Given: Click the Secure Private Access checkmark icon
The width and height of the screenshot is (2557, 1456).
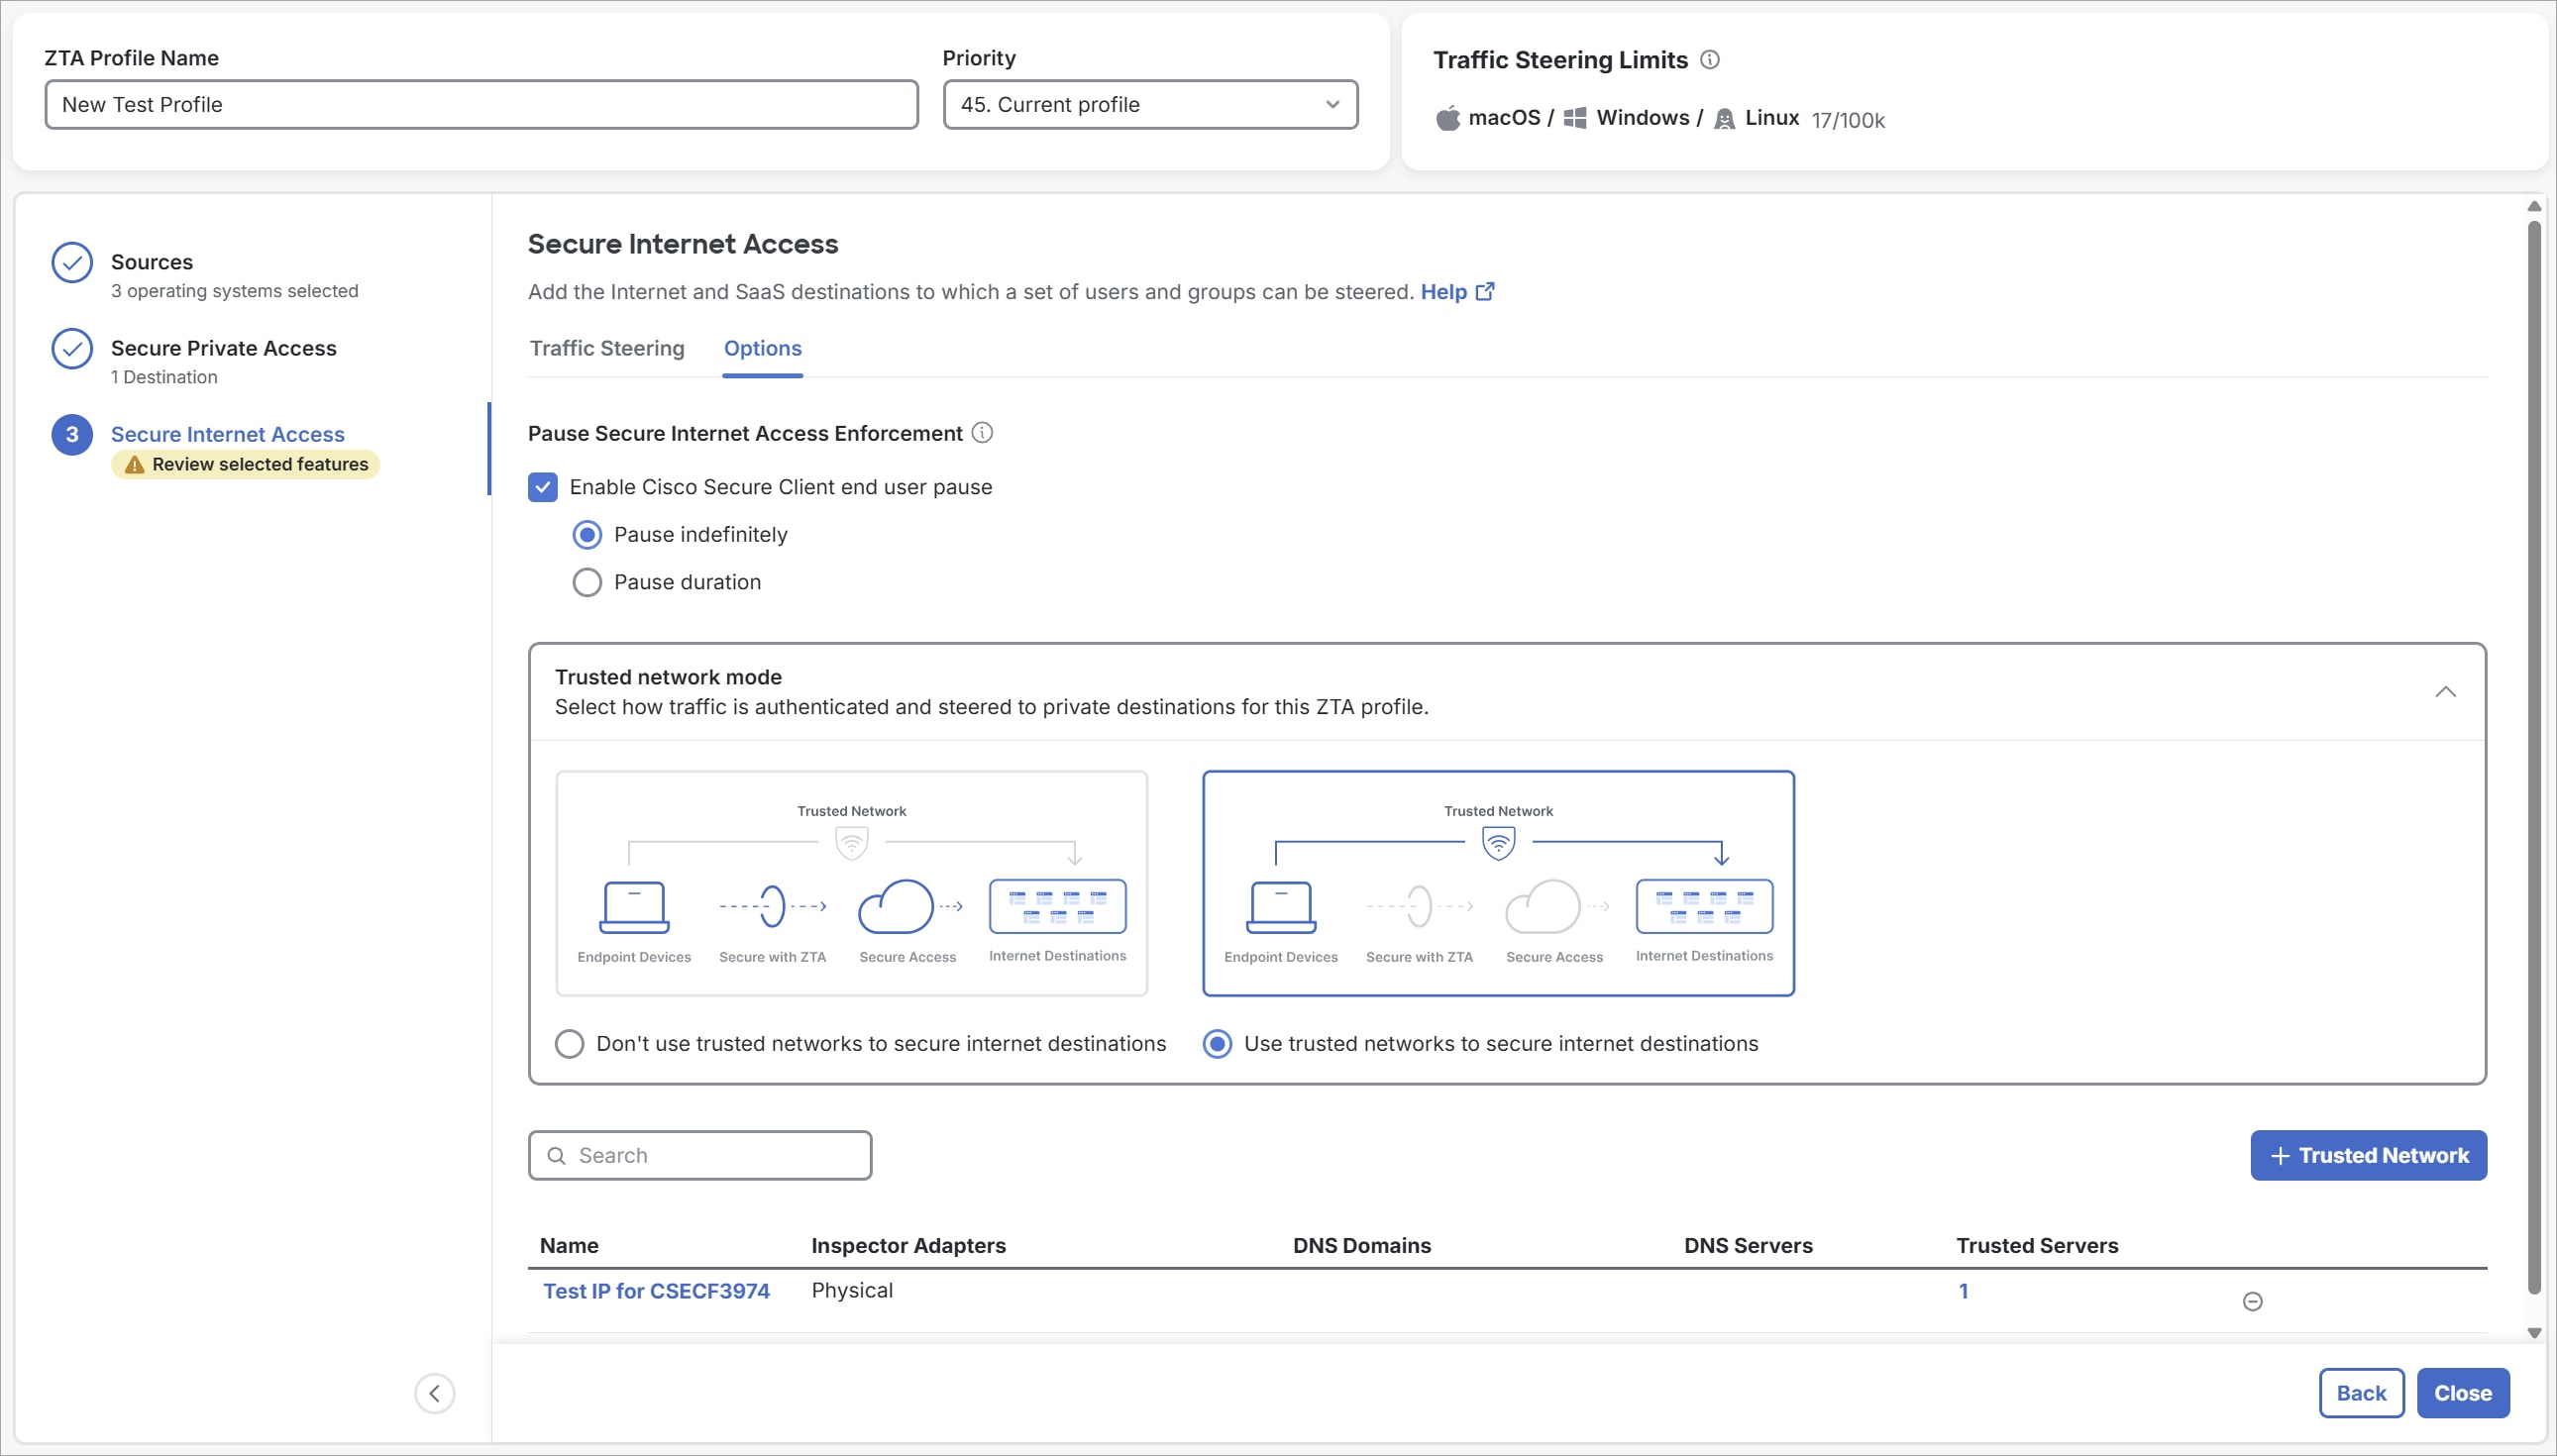Looking at the screenshot, I should point(72,348).
